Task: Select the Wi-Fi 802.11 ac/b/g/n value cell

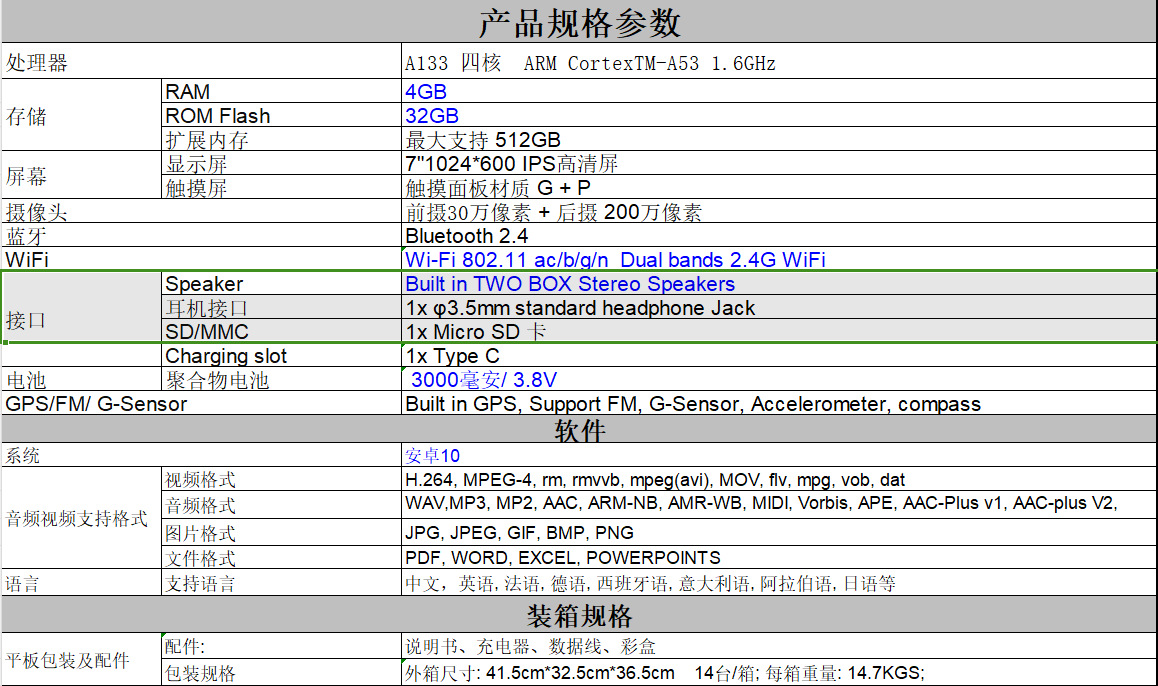Action: tap(779, 258)
